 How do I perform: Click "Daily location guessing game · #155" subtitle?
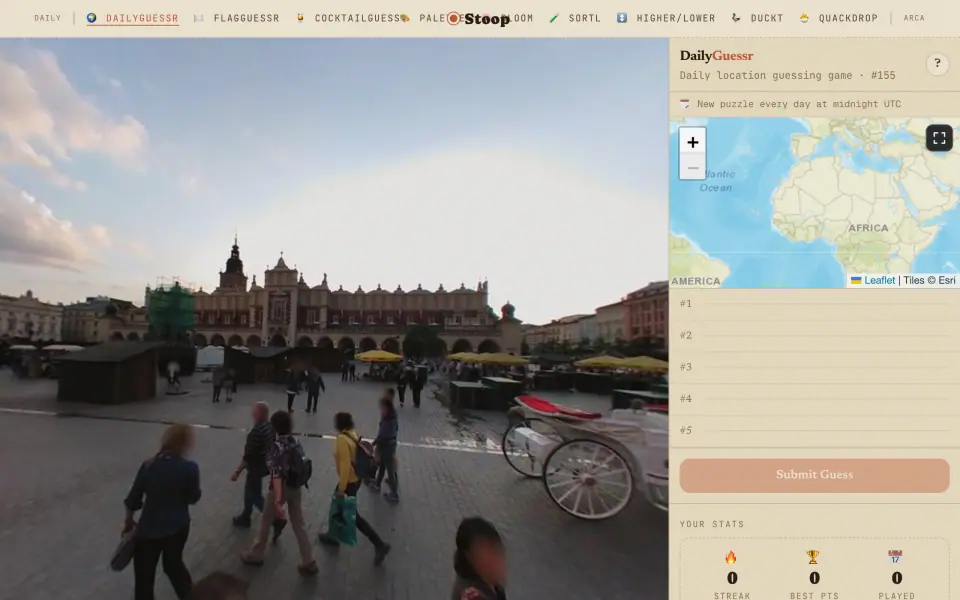coord(787,75)
